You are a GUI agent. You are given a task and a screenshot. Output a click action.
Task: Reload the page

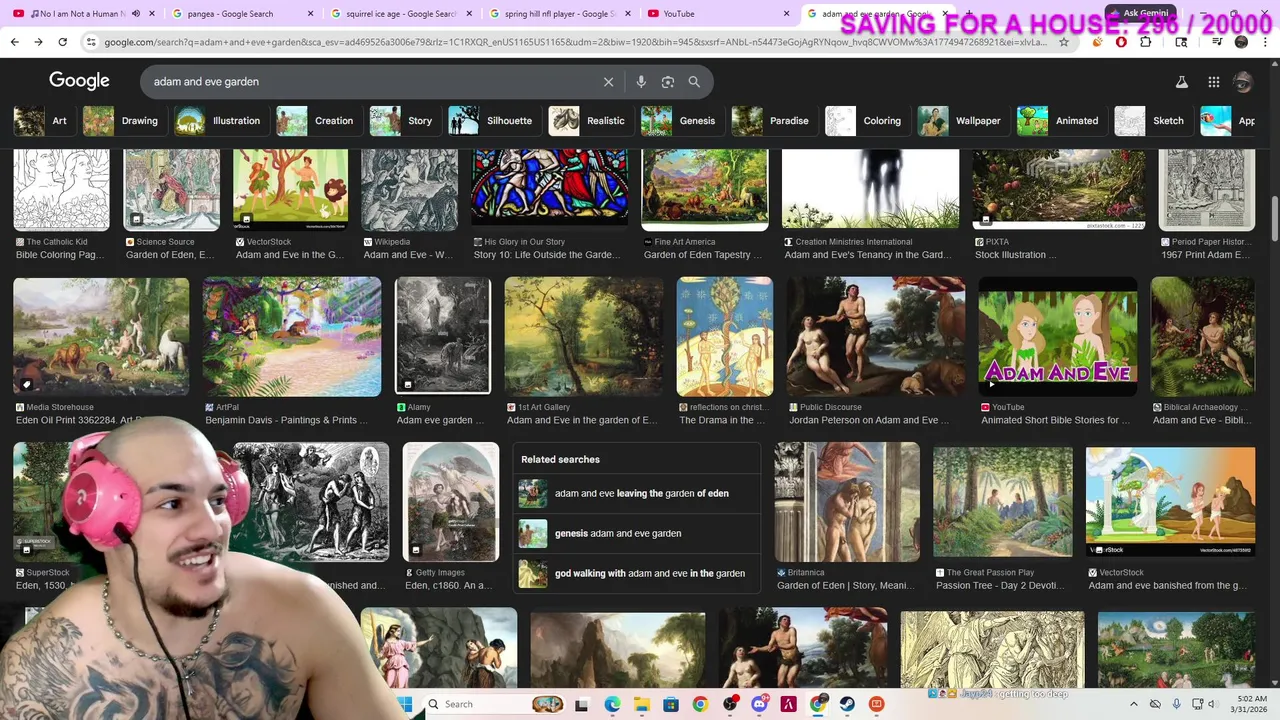pos(62,42)
